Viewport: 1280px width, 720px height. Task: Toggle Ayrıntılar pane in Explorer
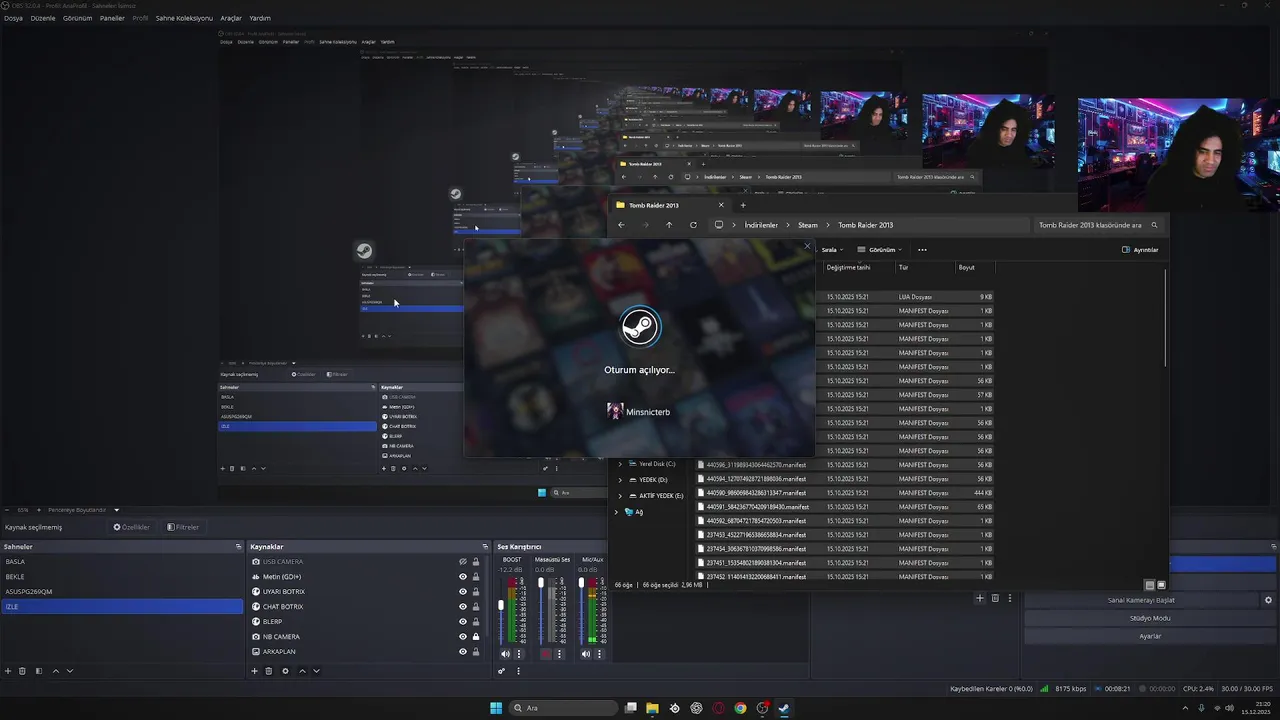pos(1140,250)
